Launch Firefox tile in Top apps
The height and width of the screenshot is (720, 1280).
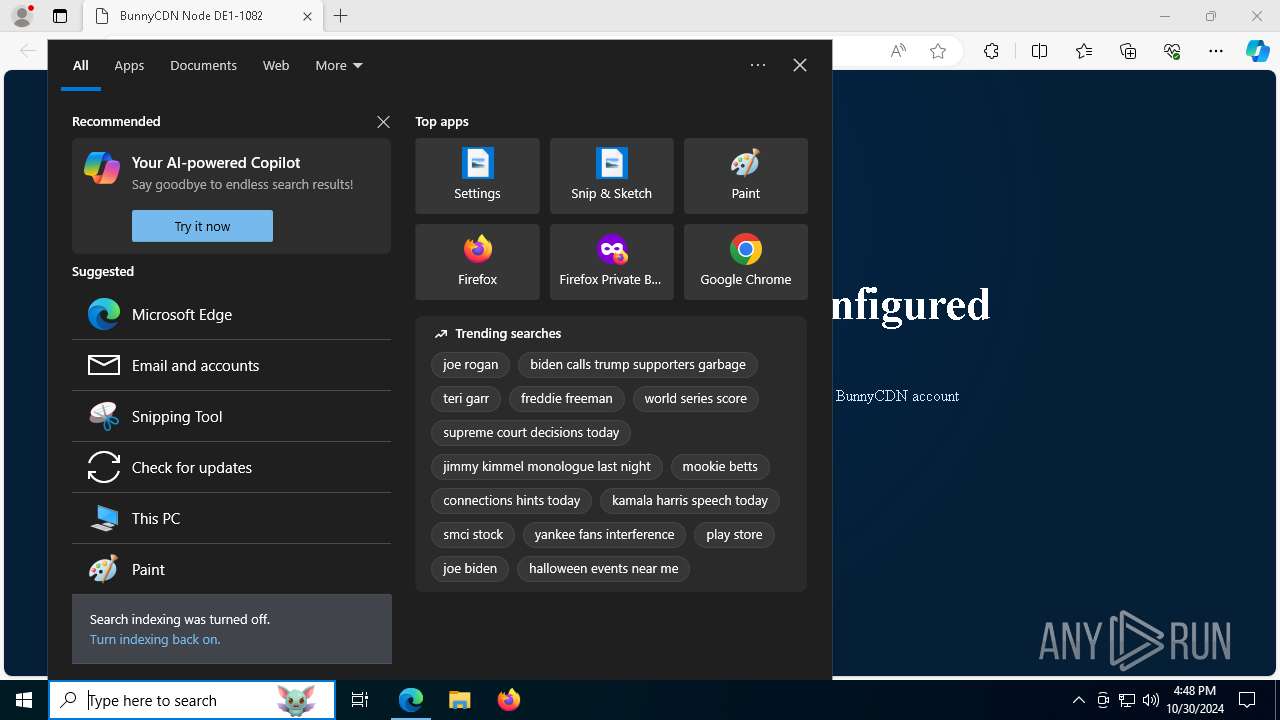(477, 262)
